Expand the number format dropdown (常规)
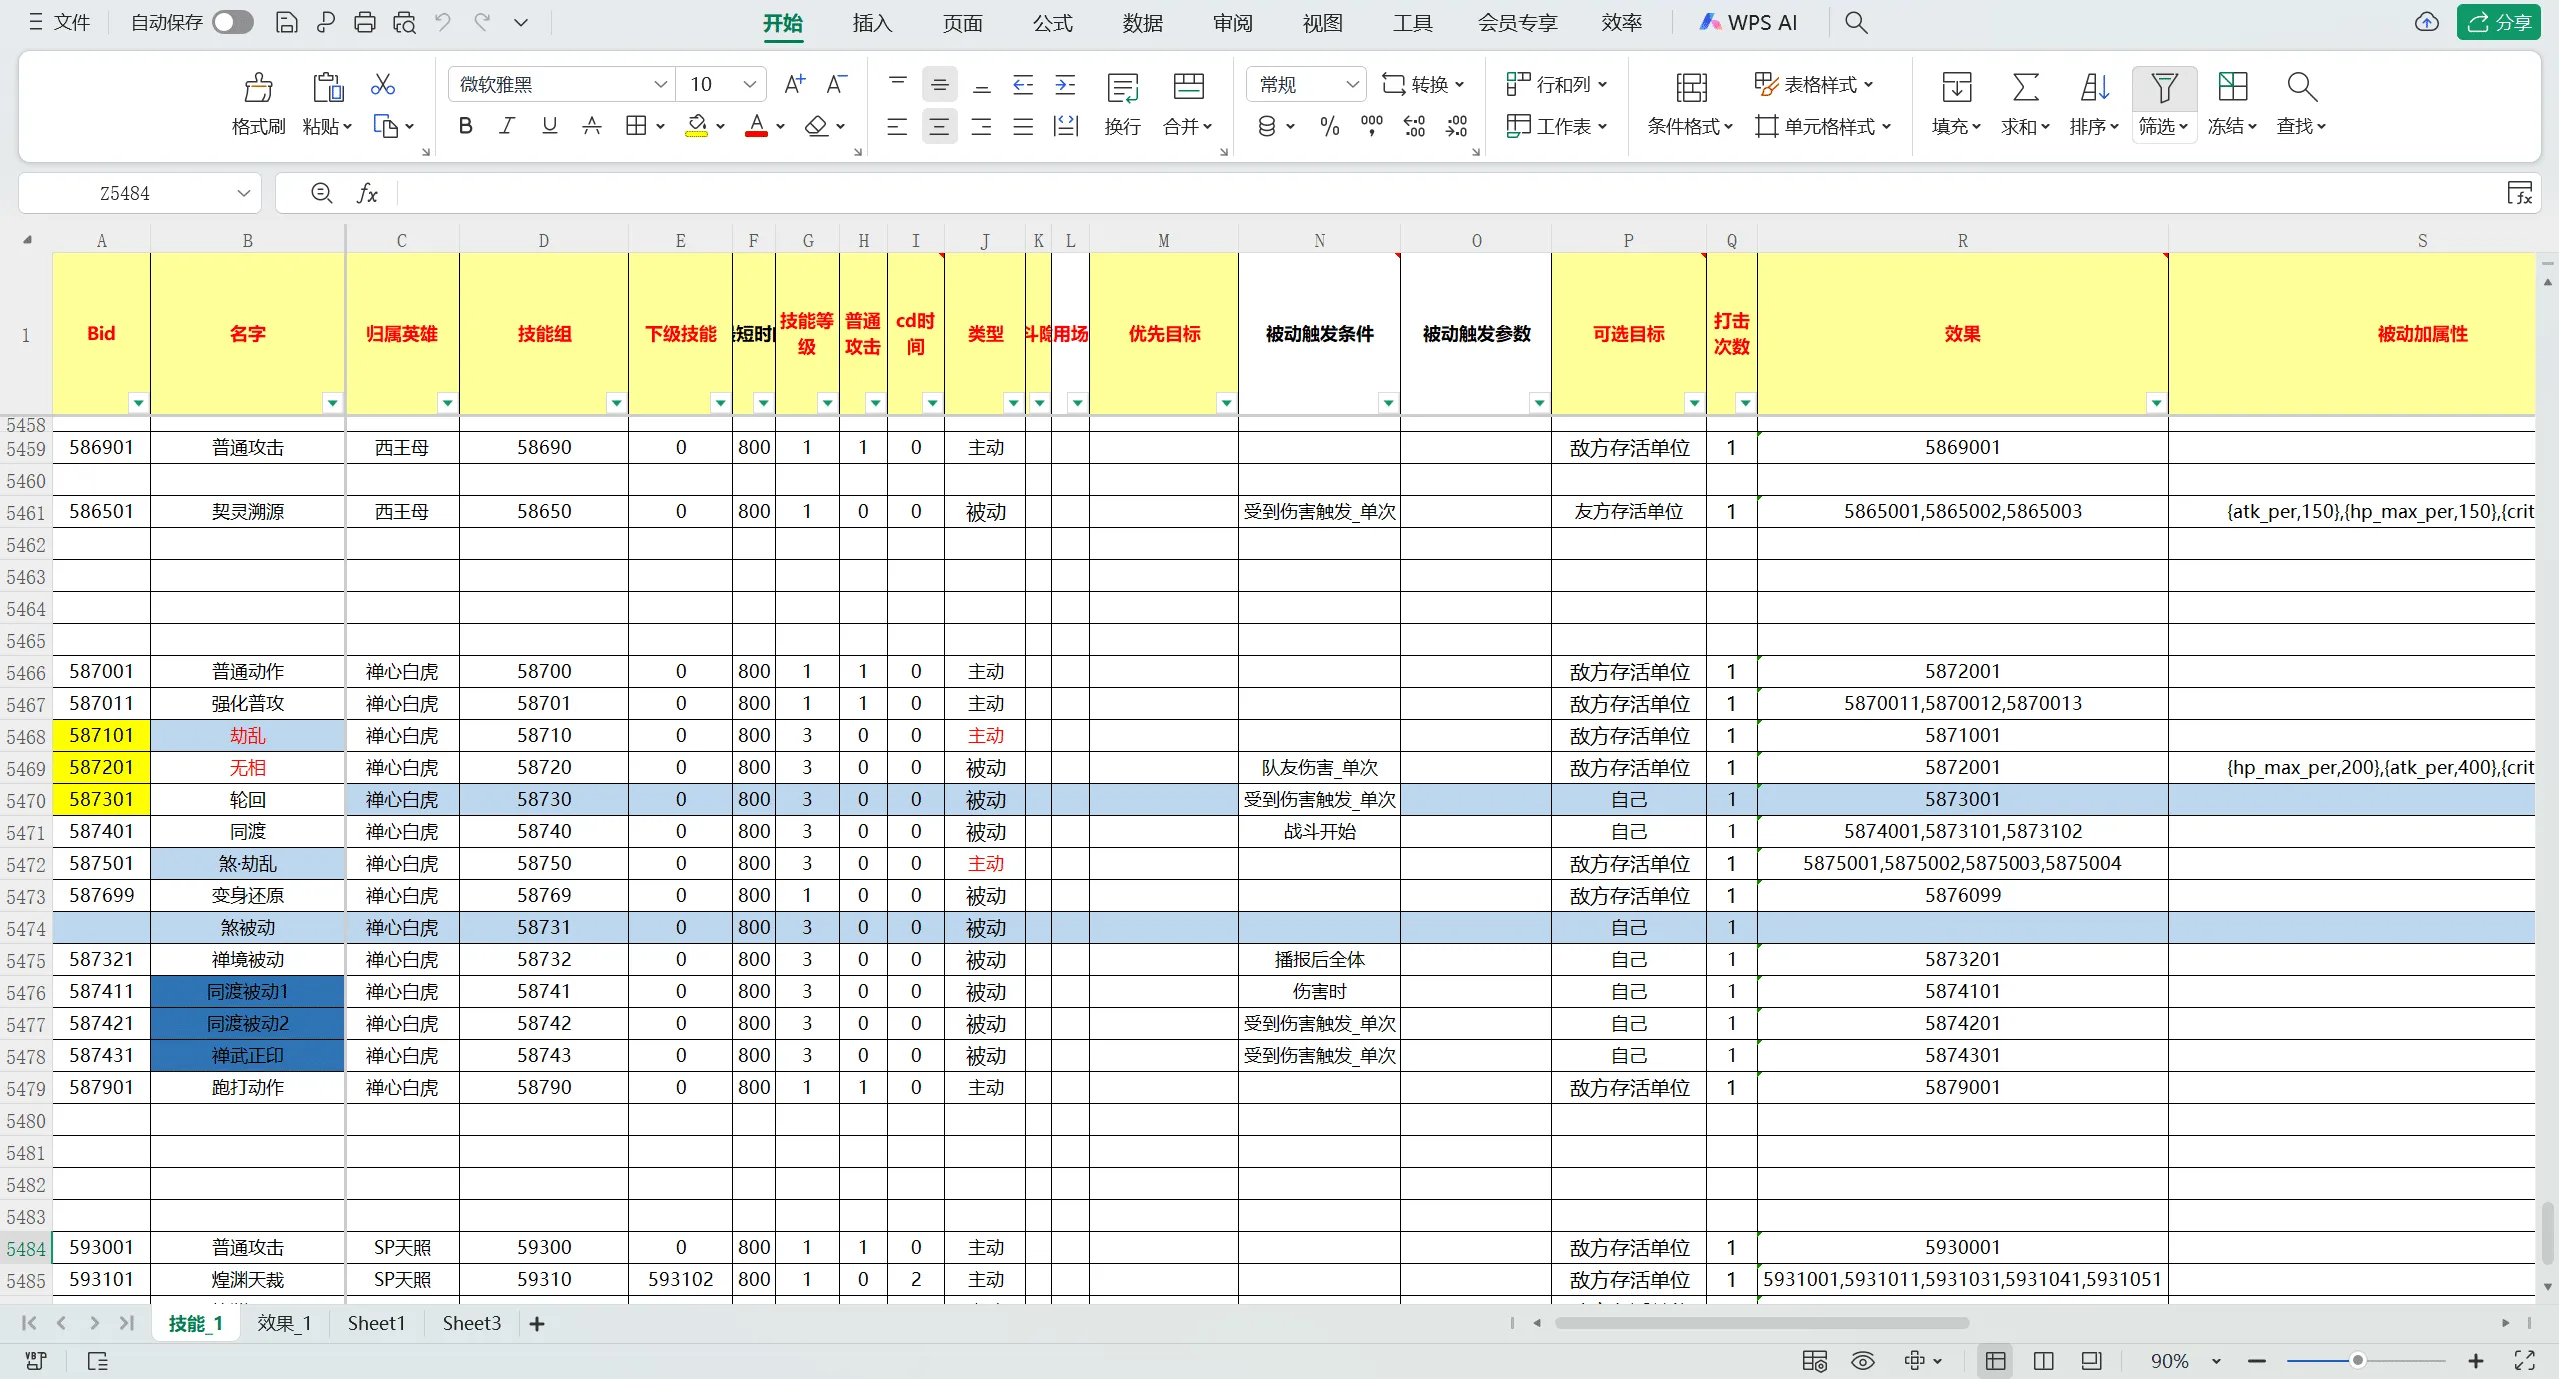2559x1379 pixels. (1352, 84)
